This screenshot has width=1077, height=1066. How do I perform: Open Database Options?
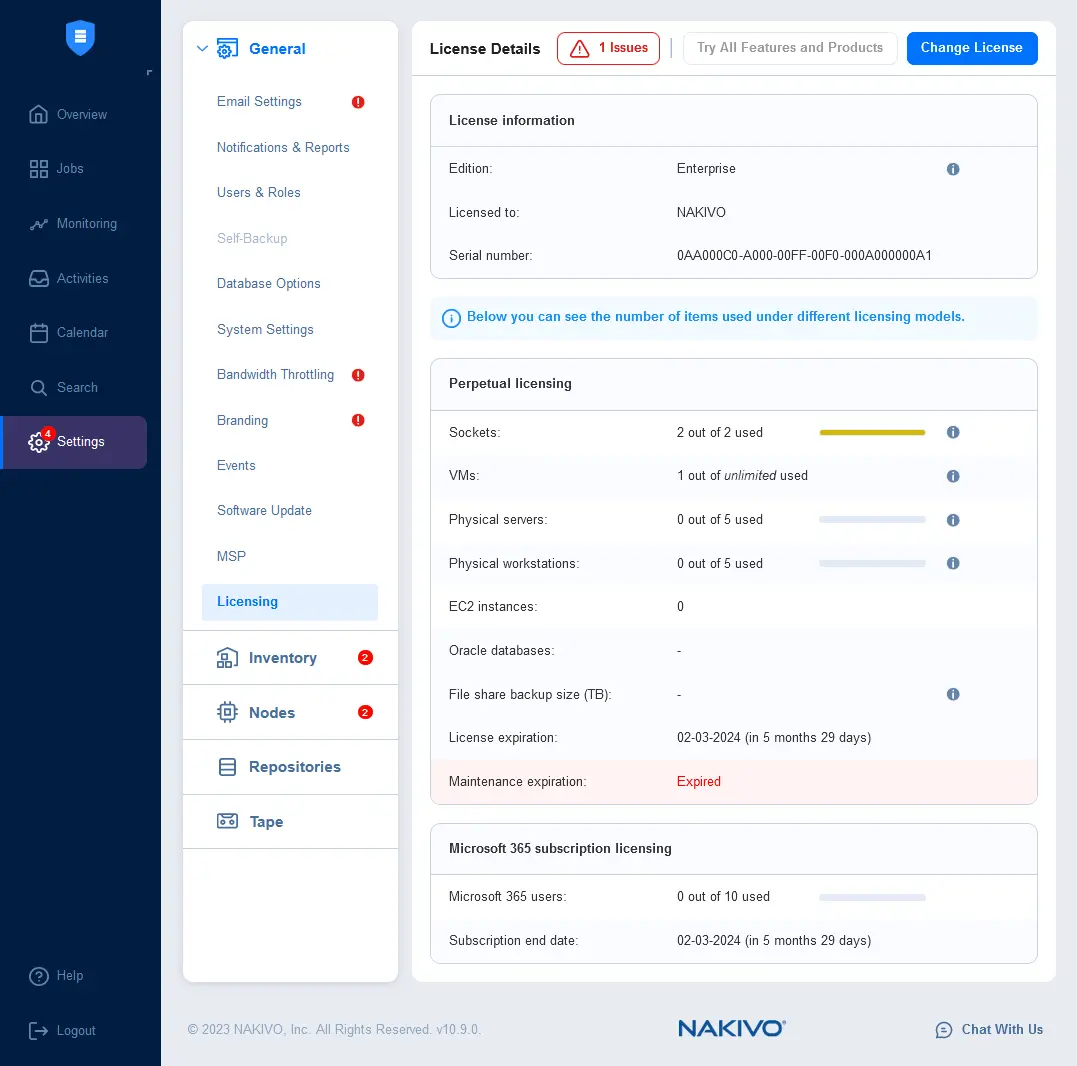pos(269,284)
